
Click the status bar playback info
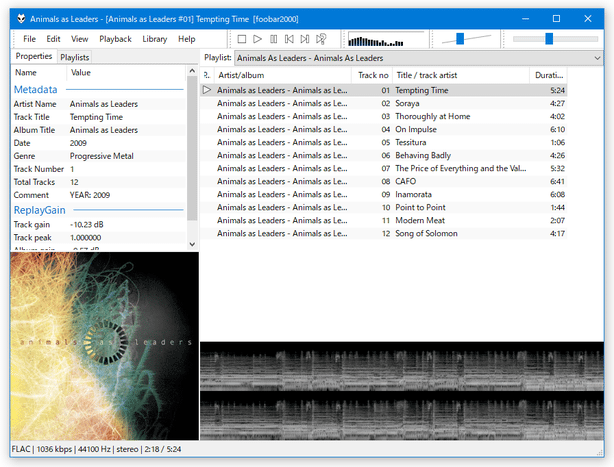(x=96, y=449)
